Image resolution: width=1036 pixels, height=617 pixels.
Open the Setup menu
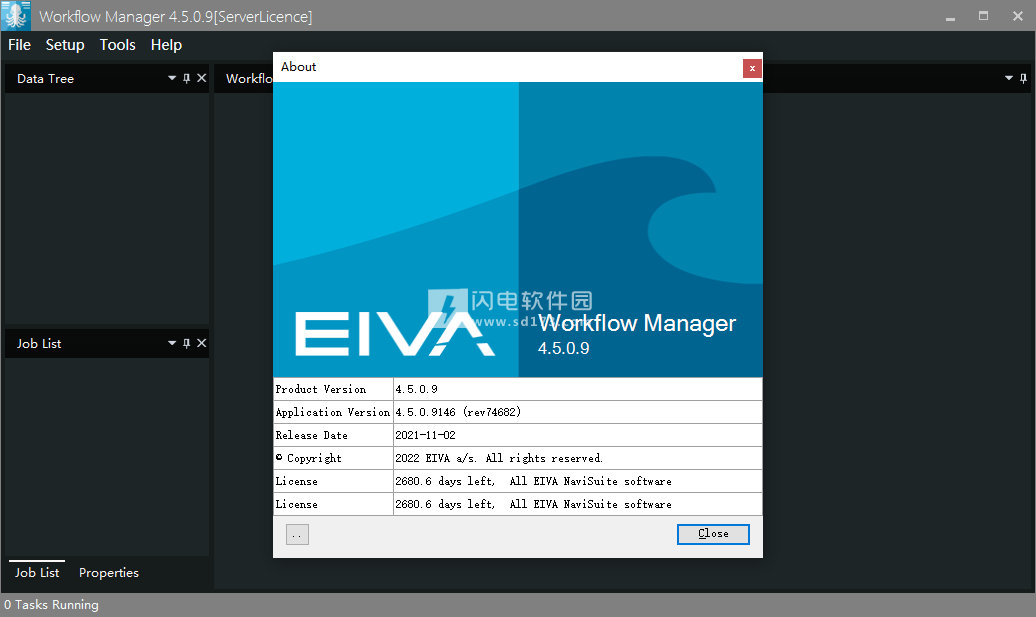[x=65, y=45]
